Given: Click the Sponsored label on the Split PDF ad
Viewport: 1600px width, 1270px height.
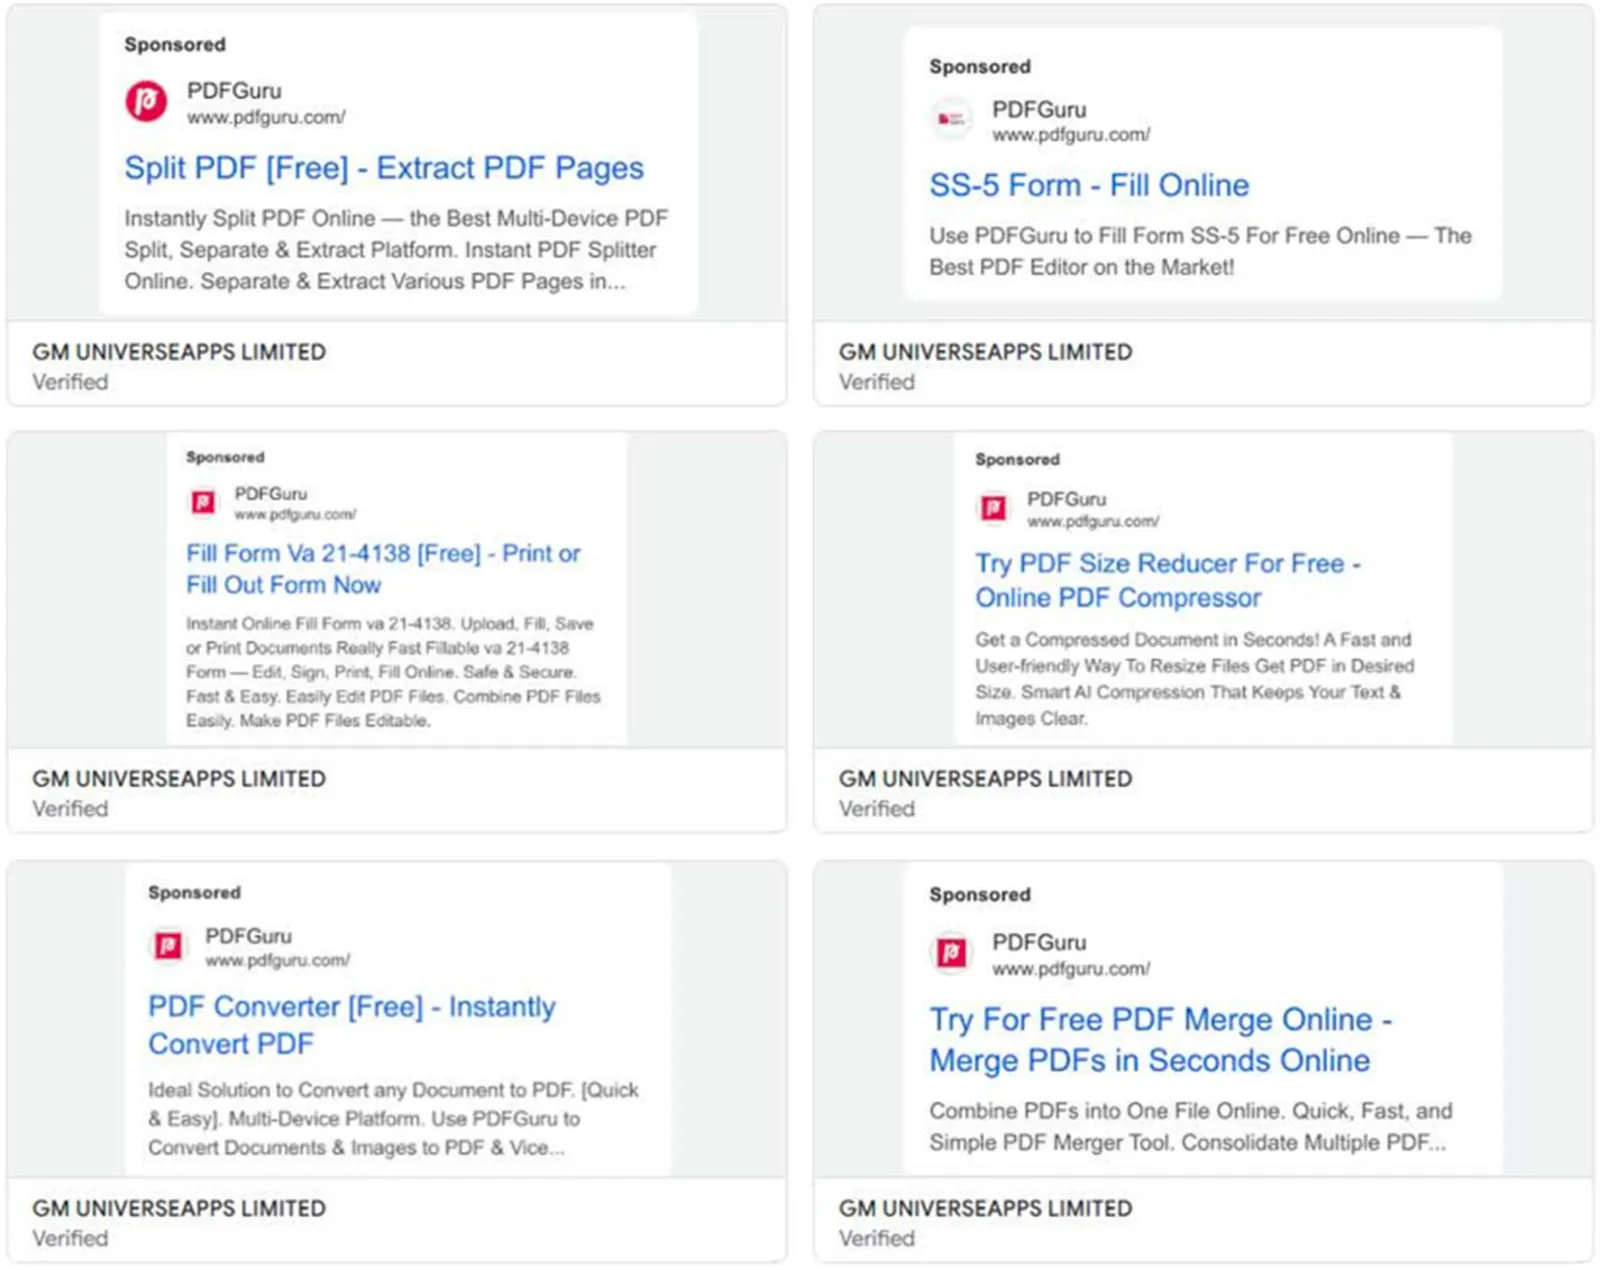Looking at the screenshot, I should coord(175,45).
